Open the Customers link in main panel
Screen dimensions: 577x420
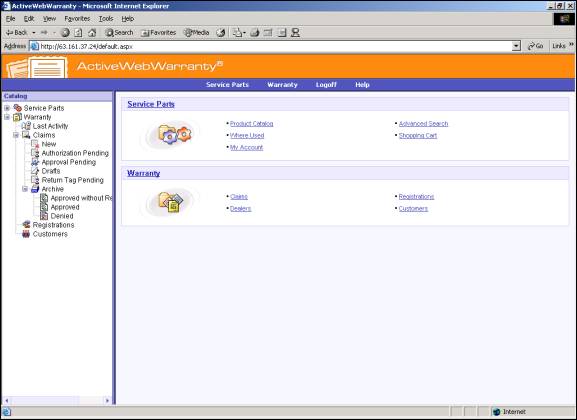413,209
